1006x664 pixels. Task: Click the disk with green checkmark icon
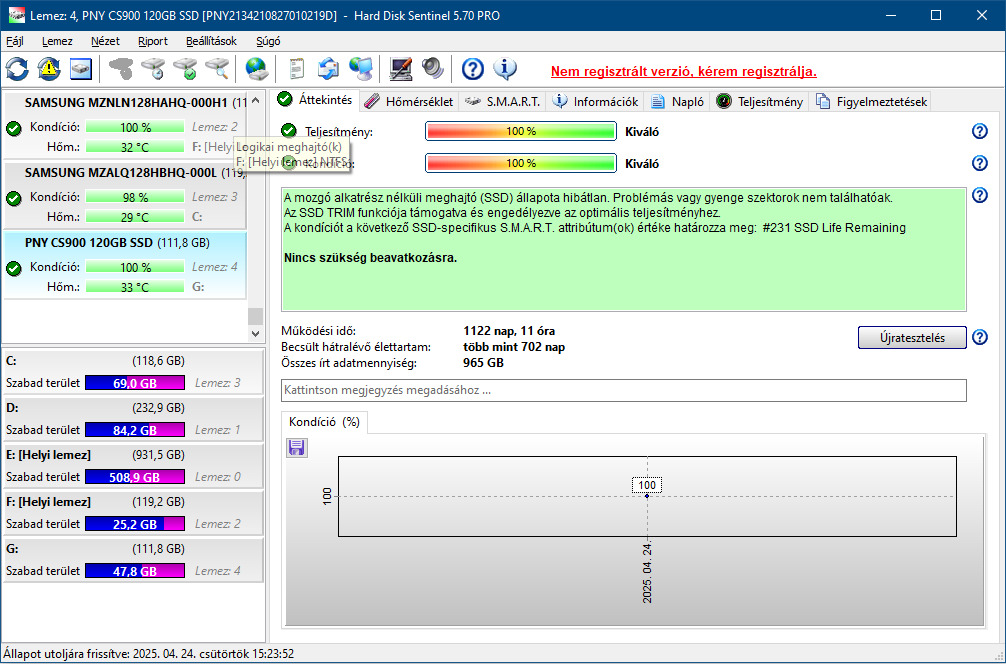click(x=185, y=69)
